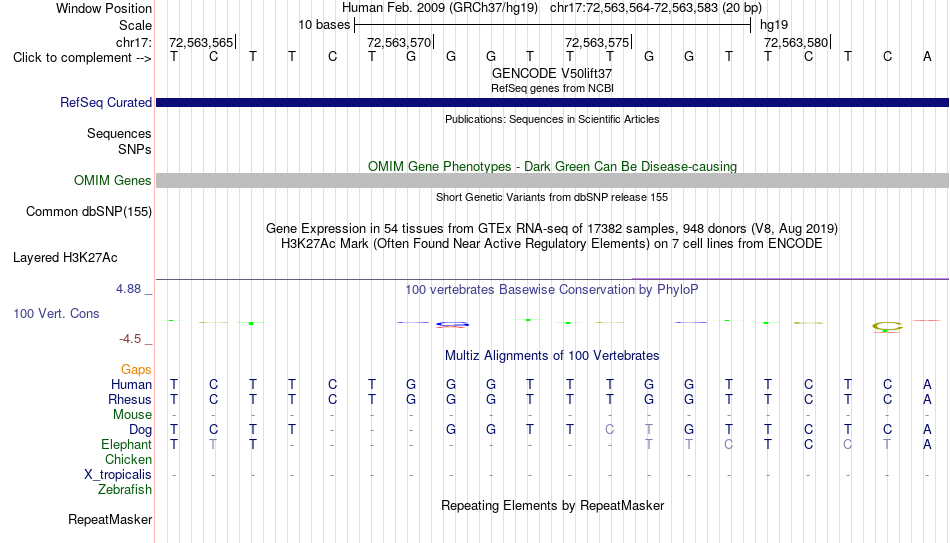950x543 pixels.
Task: Click the OMIM Gene Phenotypes green title
Action: [553, 167]
